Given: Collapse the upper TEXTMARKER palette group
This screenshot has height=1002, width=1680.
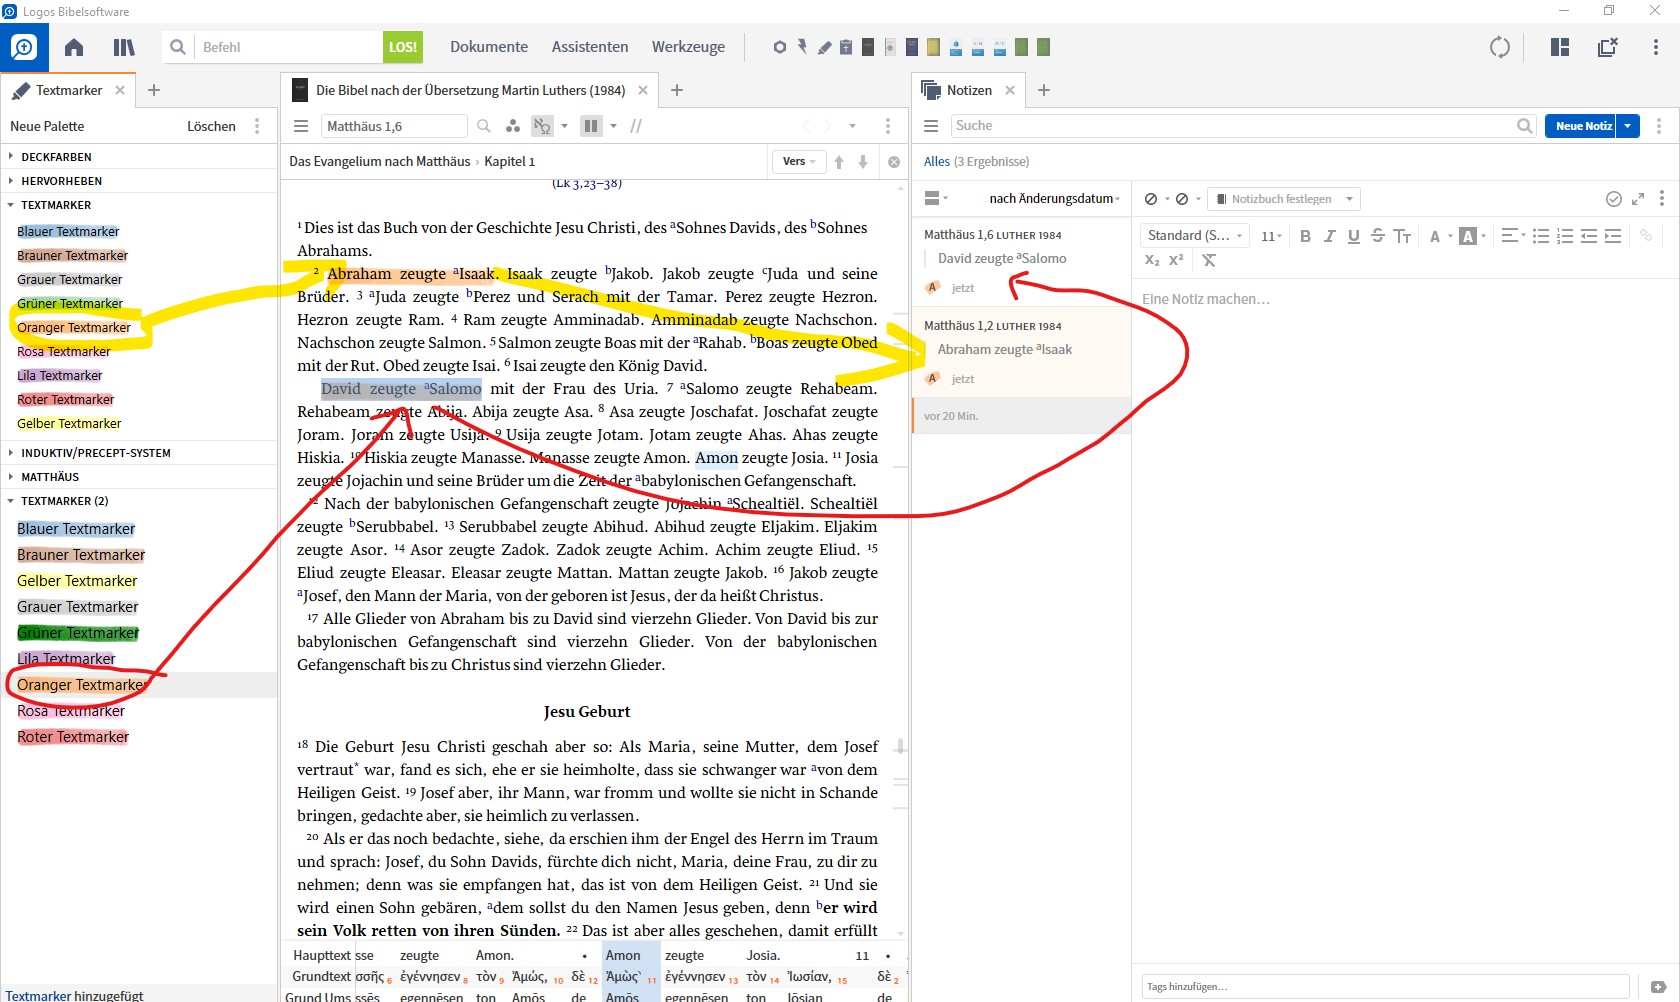Looking at the screenshot, I should [56, 205].
